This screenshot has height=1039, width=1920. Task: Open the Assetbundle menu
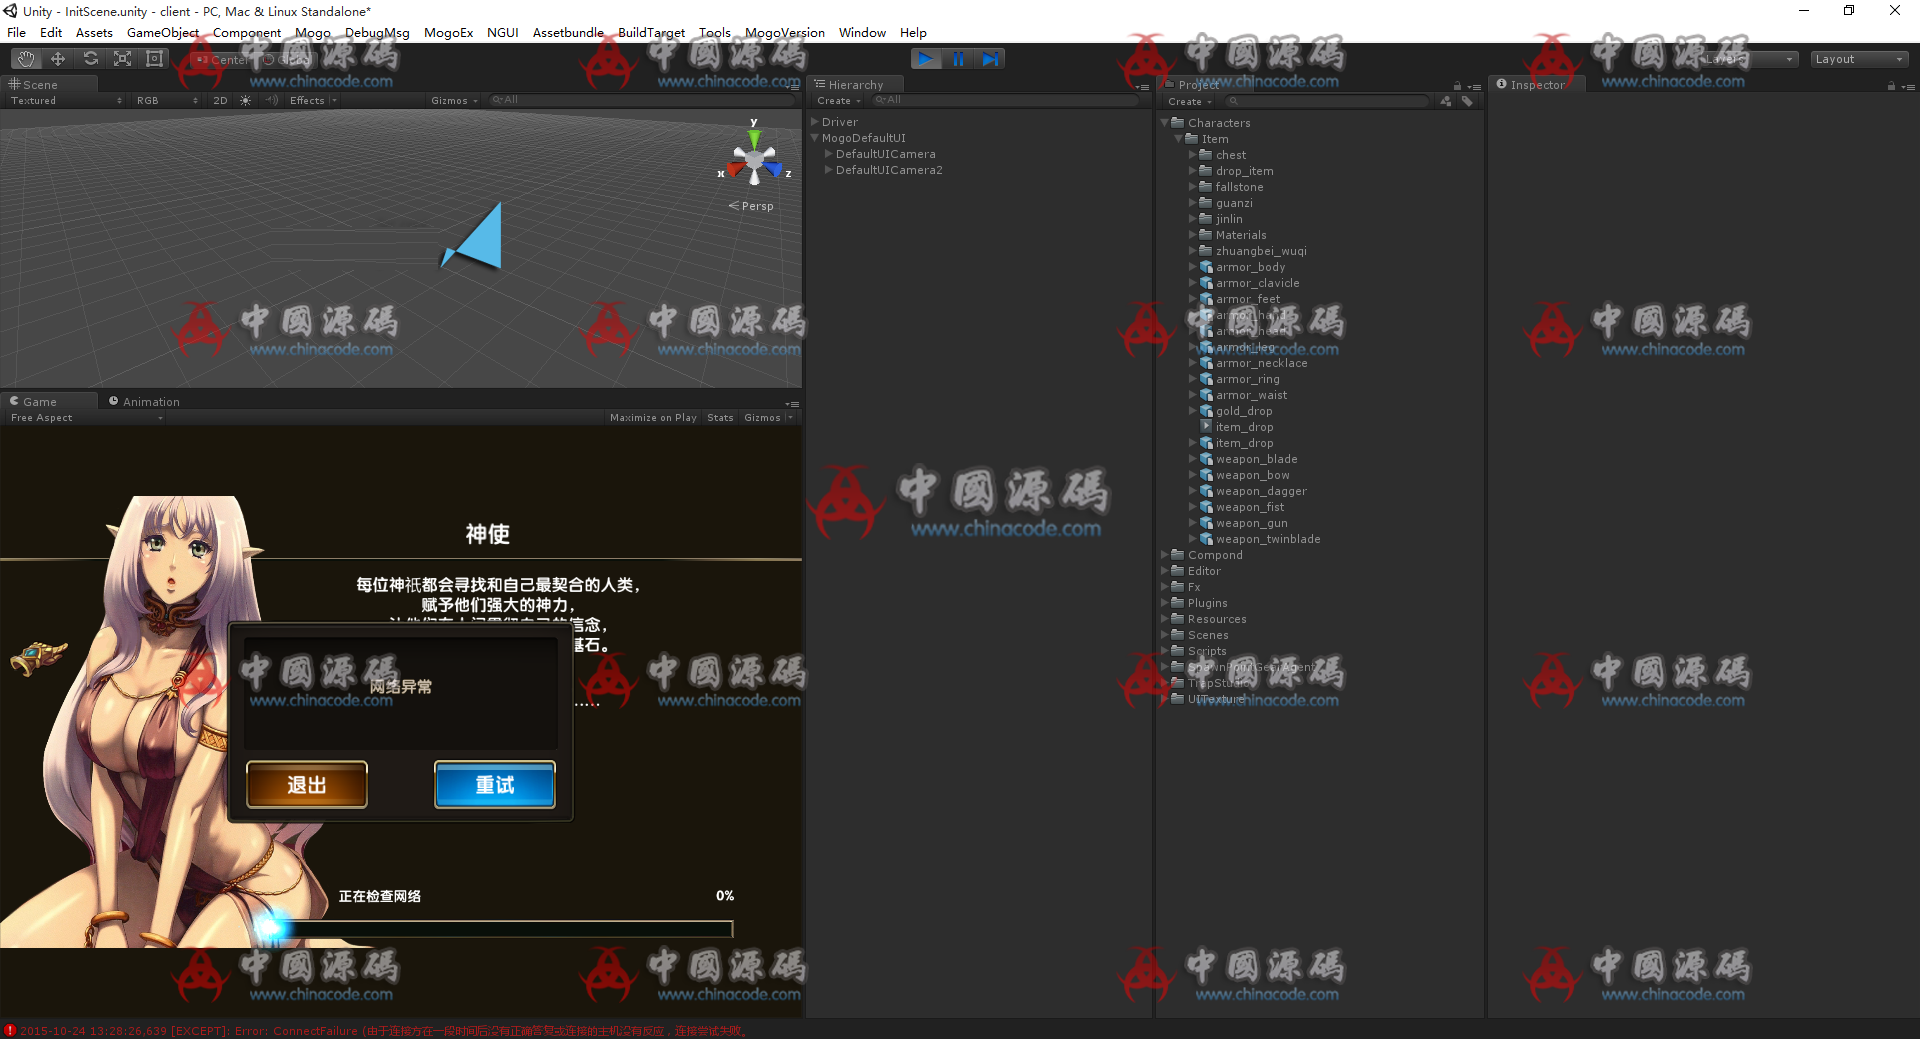[567, 33]
